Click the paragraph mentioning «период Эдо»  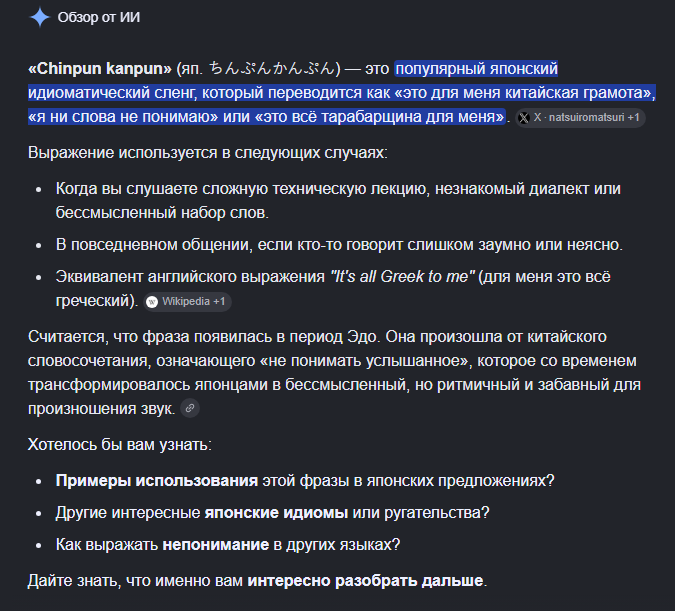click(x=334, y=372)
